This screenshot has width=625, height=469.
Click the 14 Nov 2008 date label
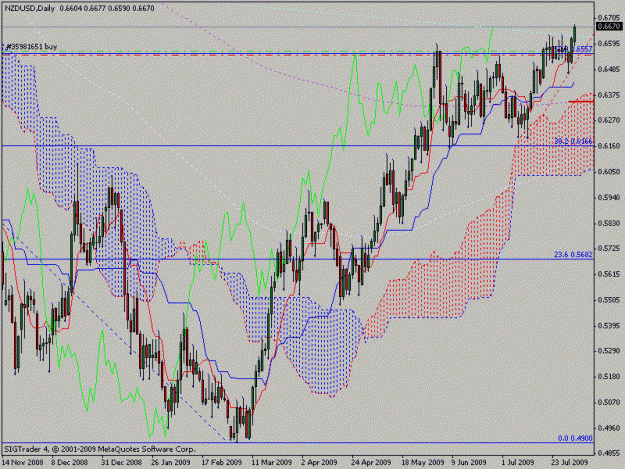22,462
